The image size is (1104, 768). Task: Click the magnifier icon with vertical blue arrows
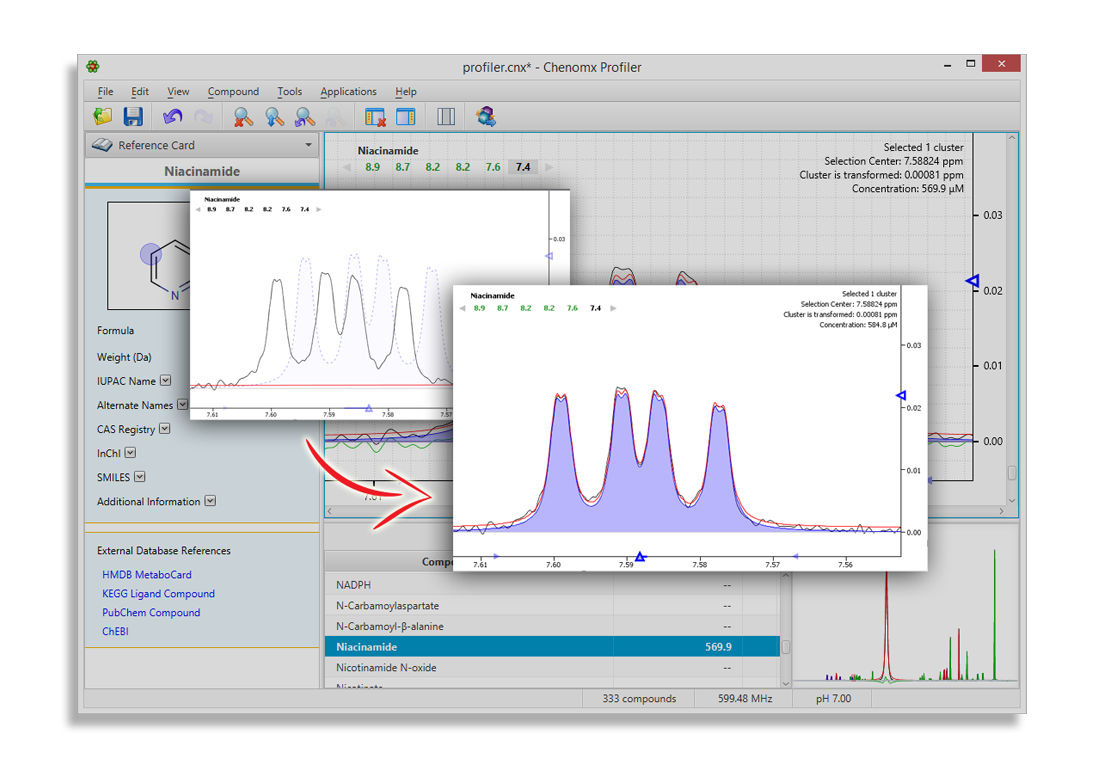pyautogui.click(x=274, y=117)
